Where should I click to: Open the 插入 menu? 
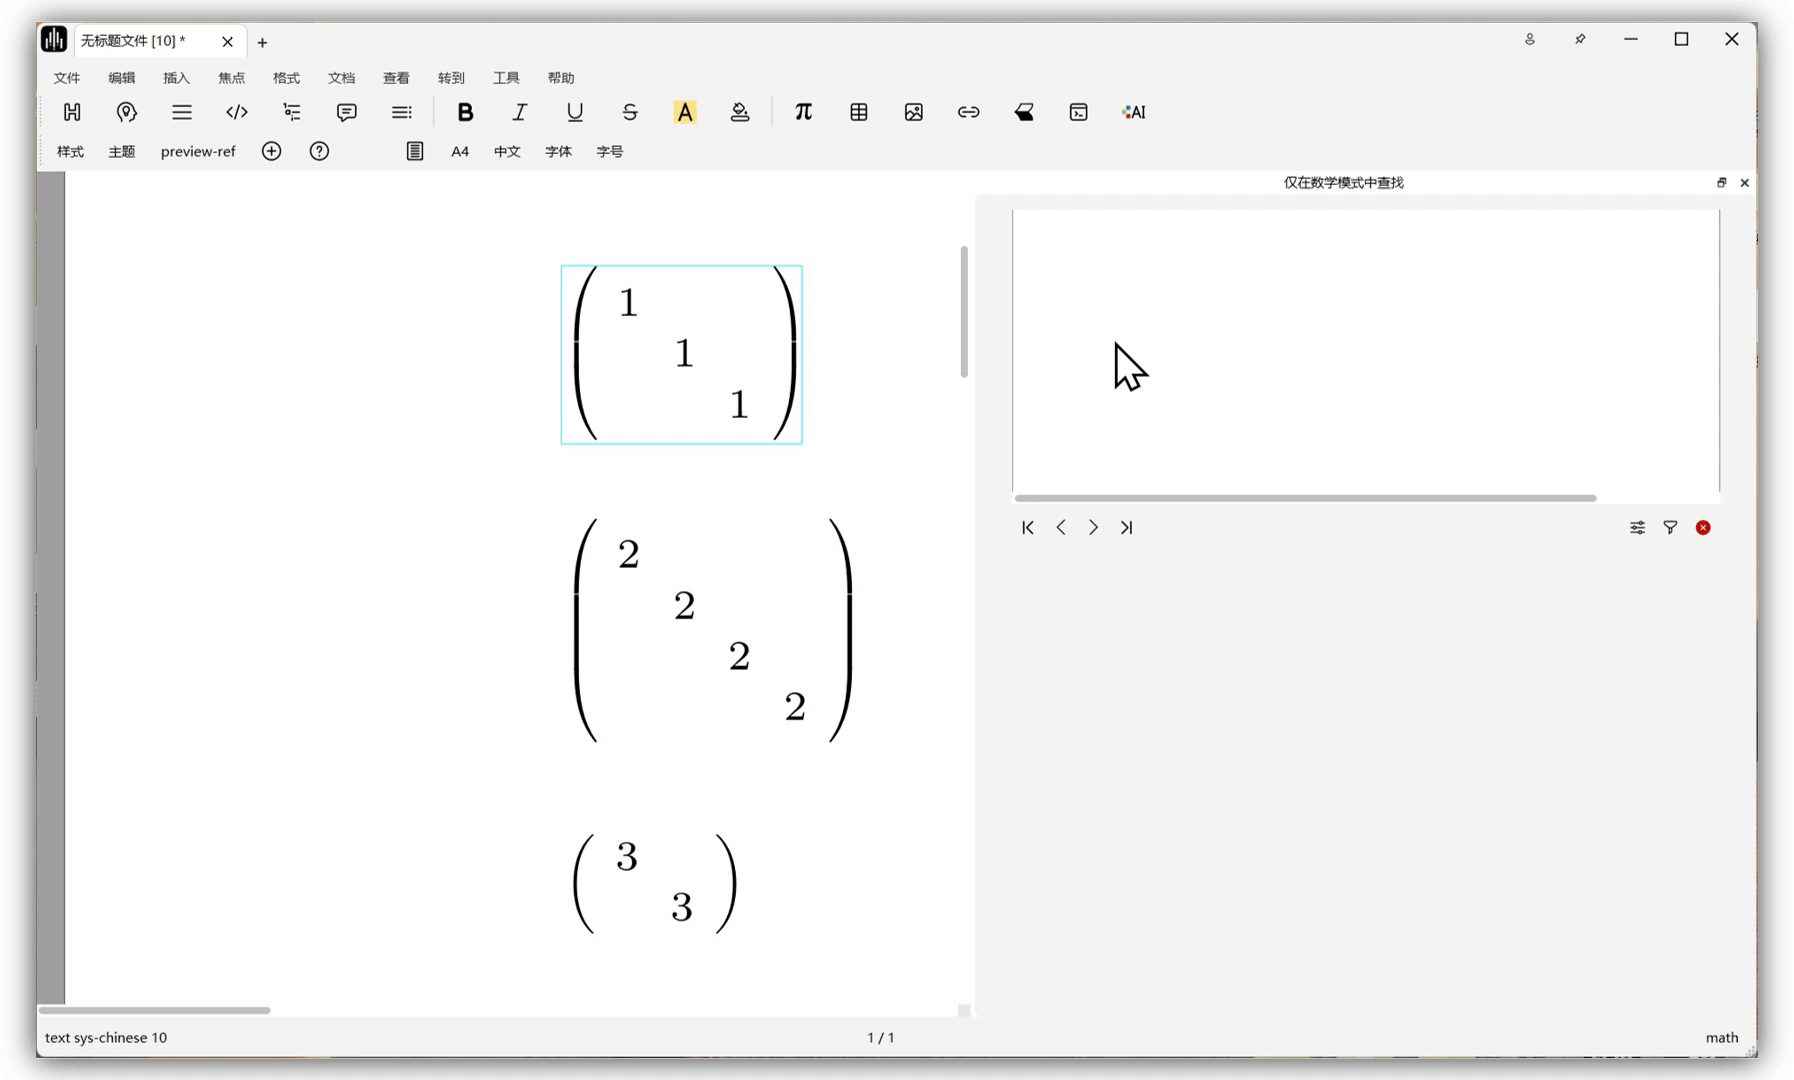(176, 77)
